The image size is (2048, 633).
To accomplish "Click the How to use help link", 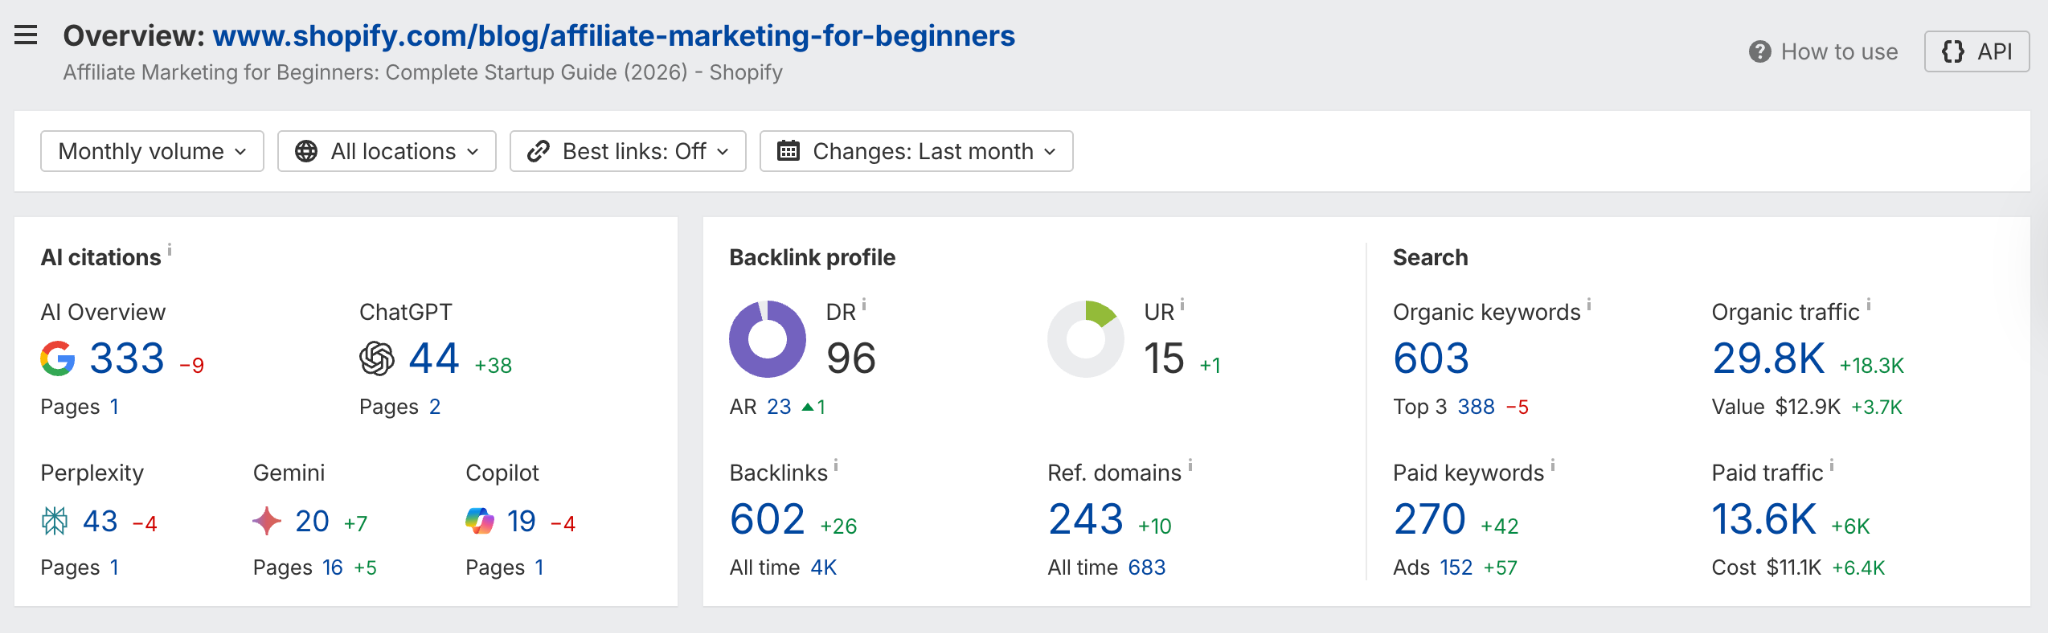I will click(x=1823, y=52).
